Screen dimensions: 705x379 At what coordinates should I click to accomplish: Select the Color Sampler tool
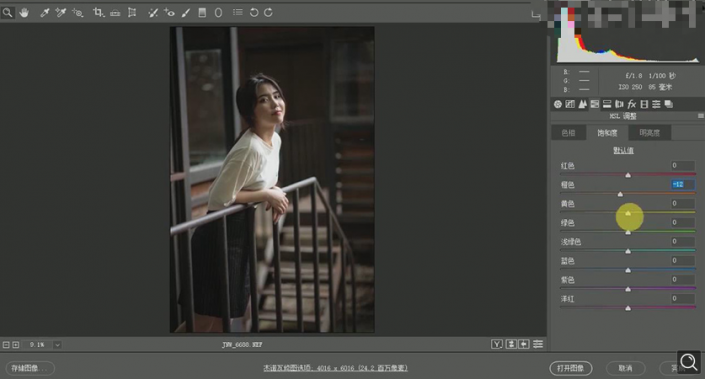point(61,13)
